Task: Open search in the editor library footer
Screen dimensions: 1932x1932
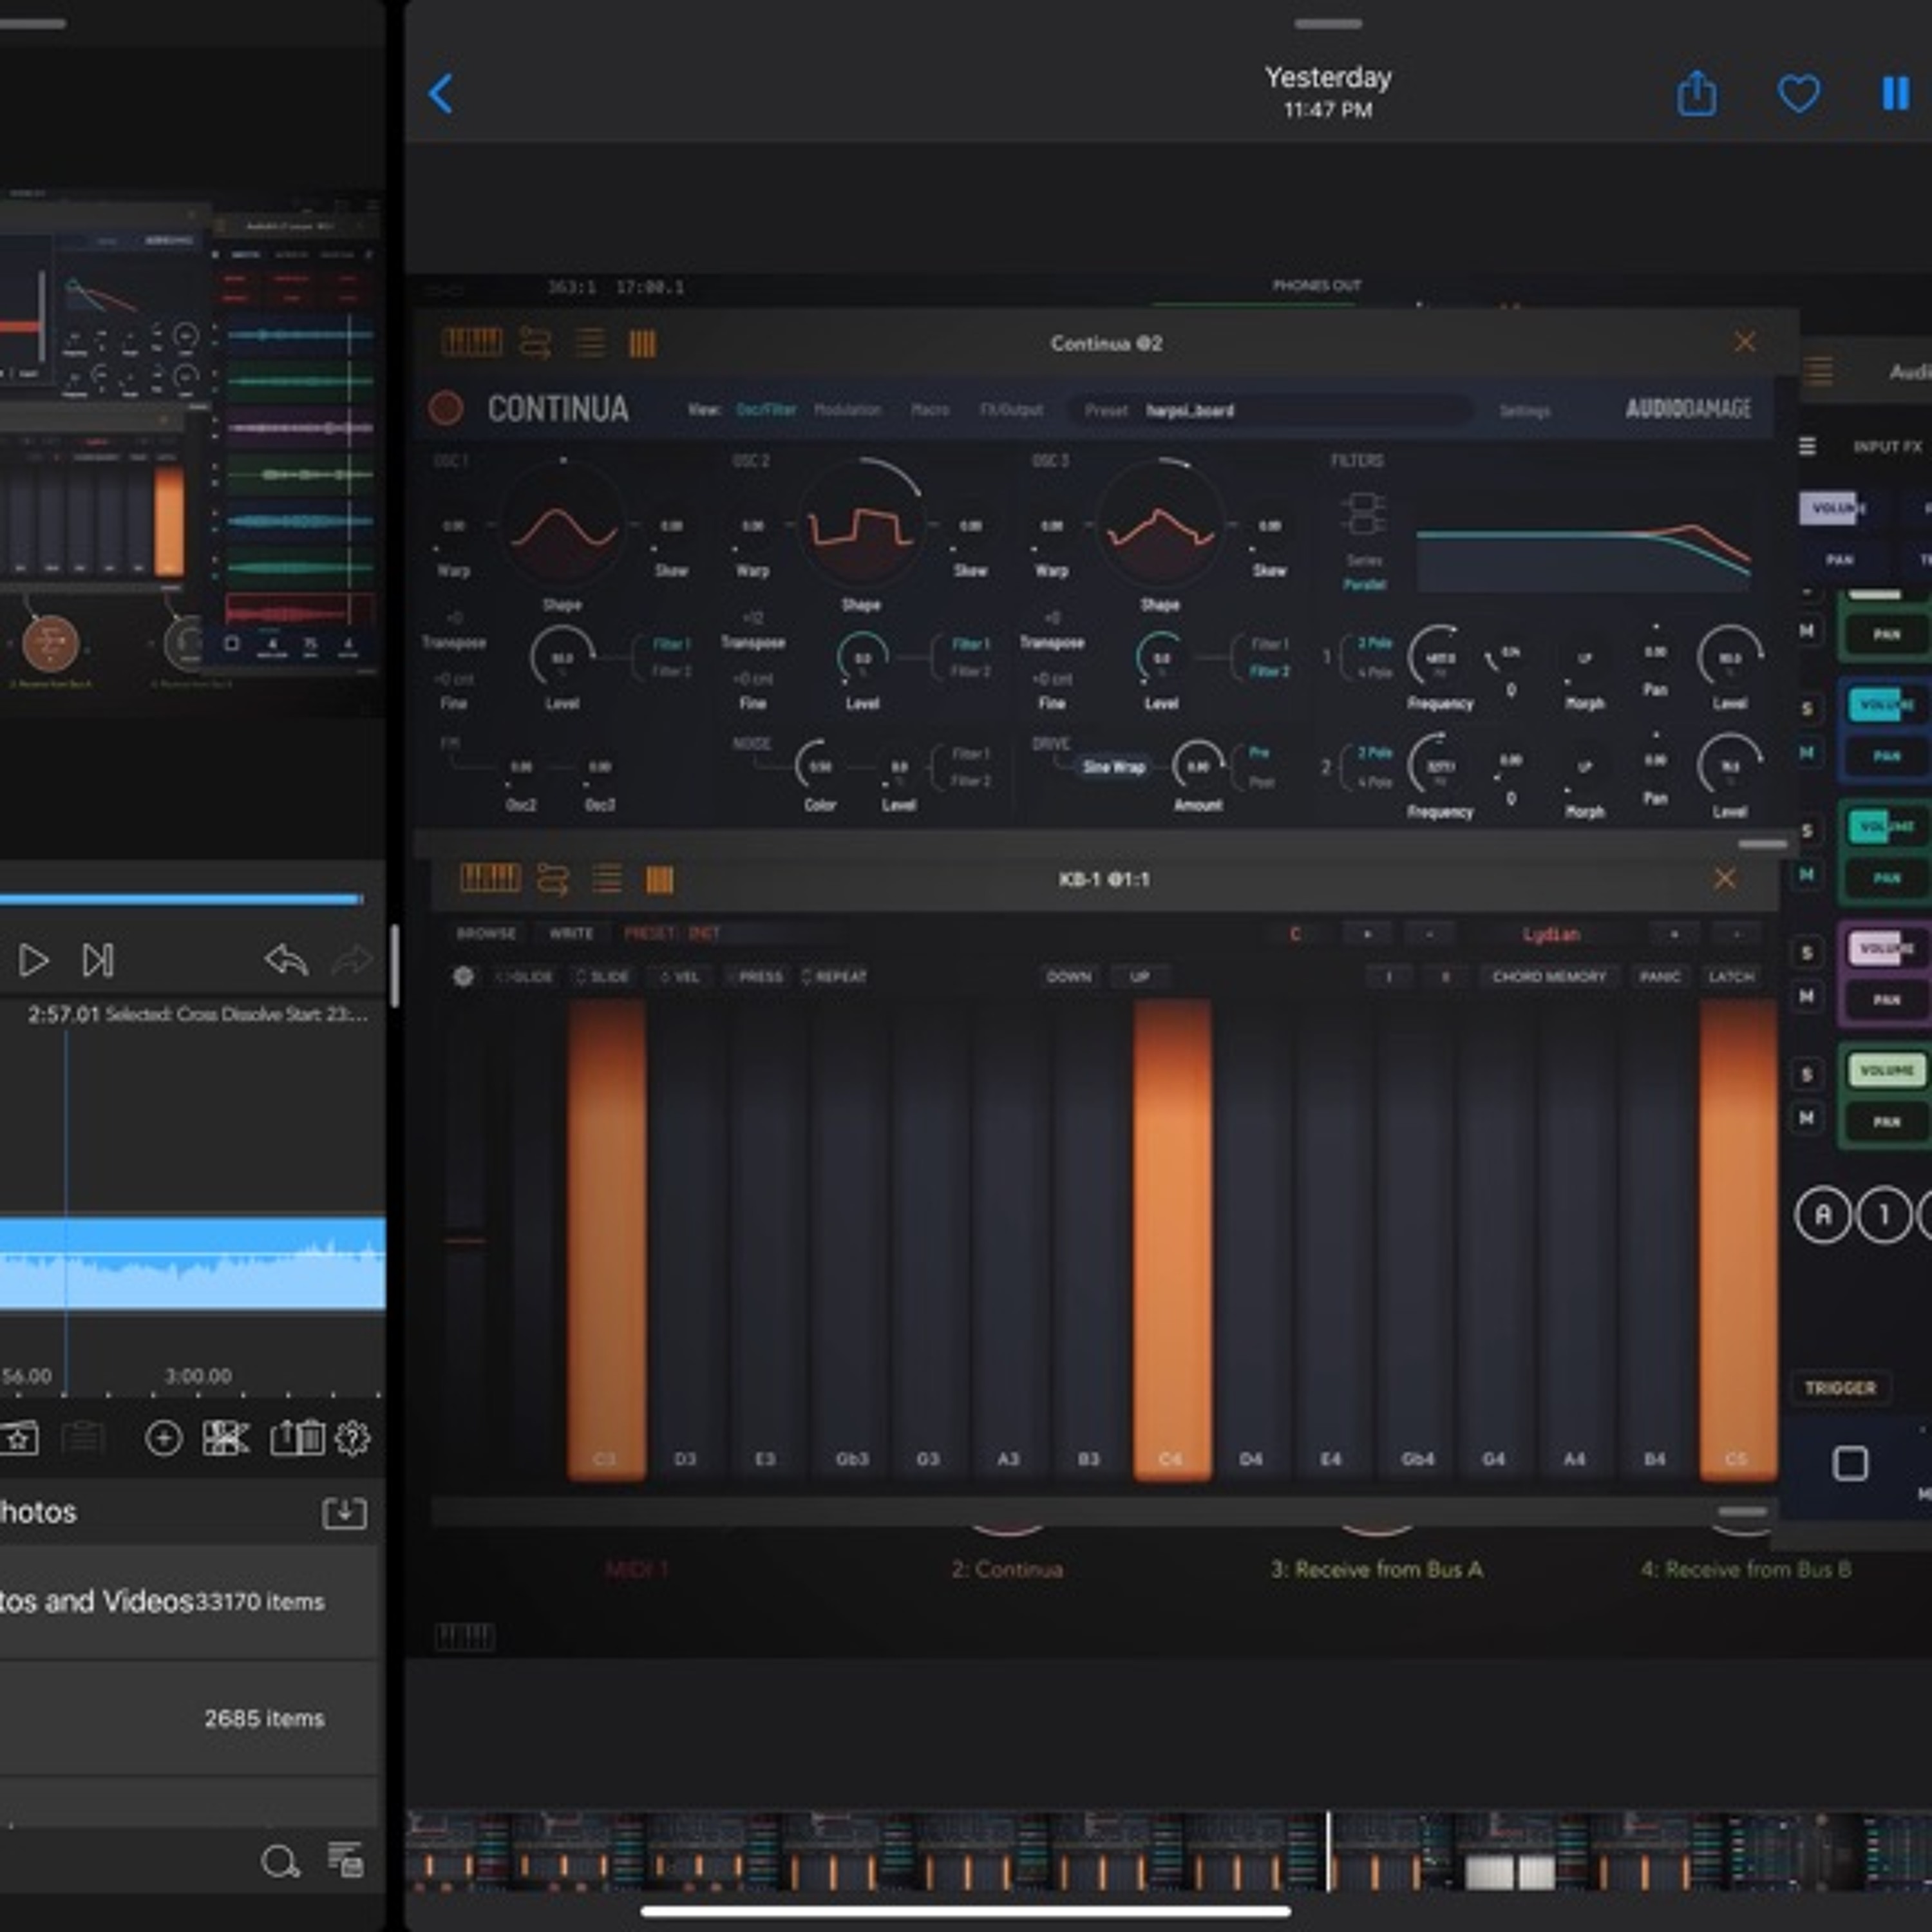Action: 279,1862
